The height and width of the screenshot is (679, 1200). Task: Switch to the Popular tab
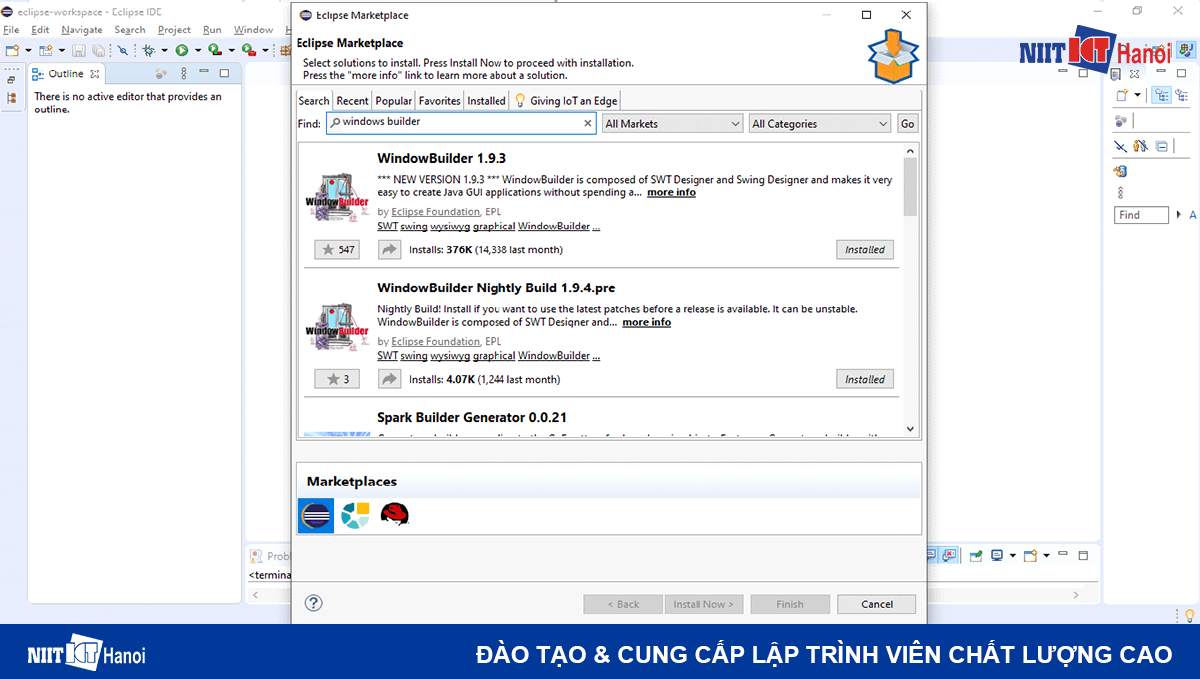click(x=393, y=100)
